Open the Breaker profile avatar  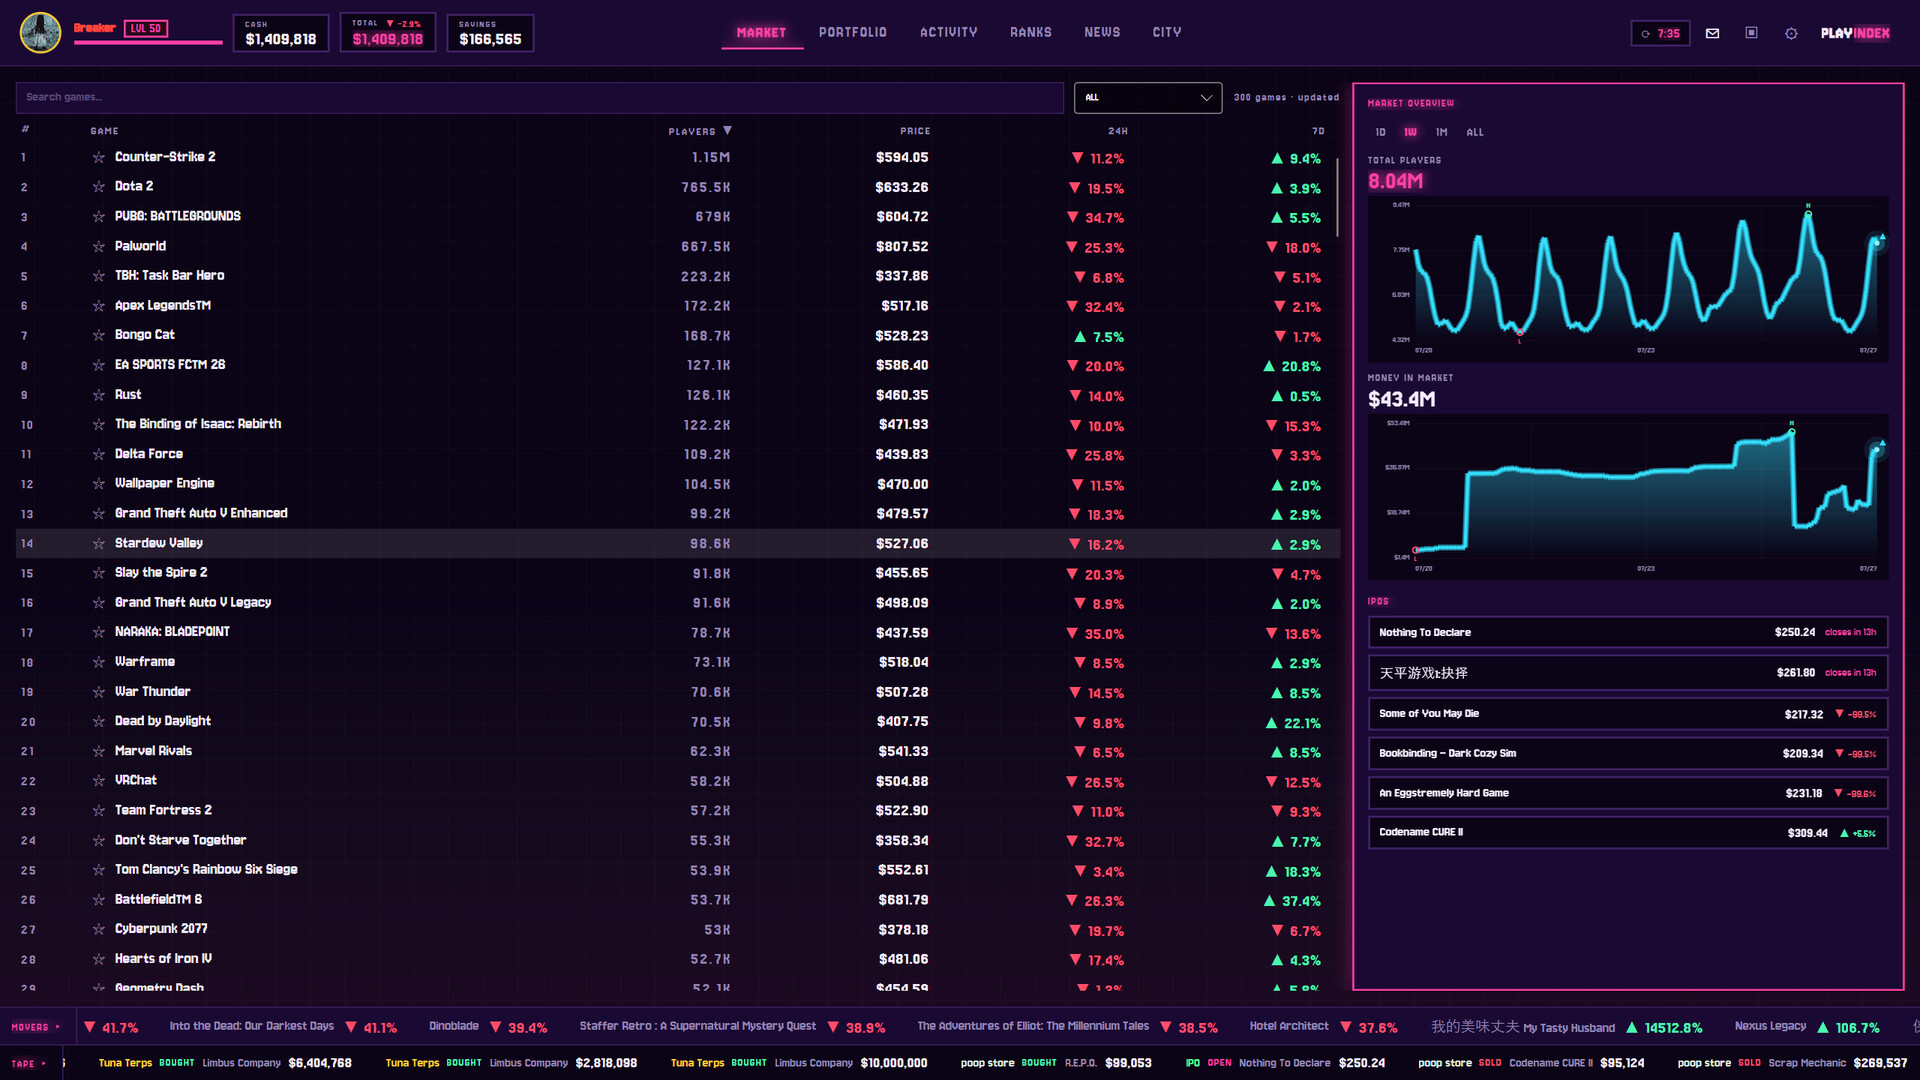(41, 33)
